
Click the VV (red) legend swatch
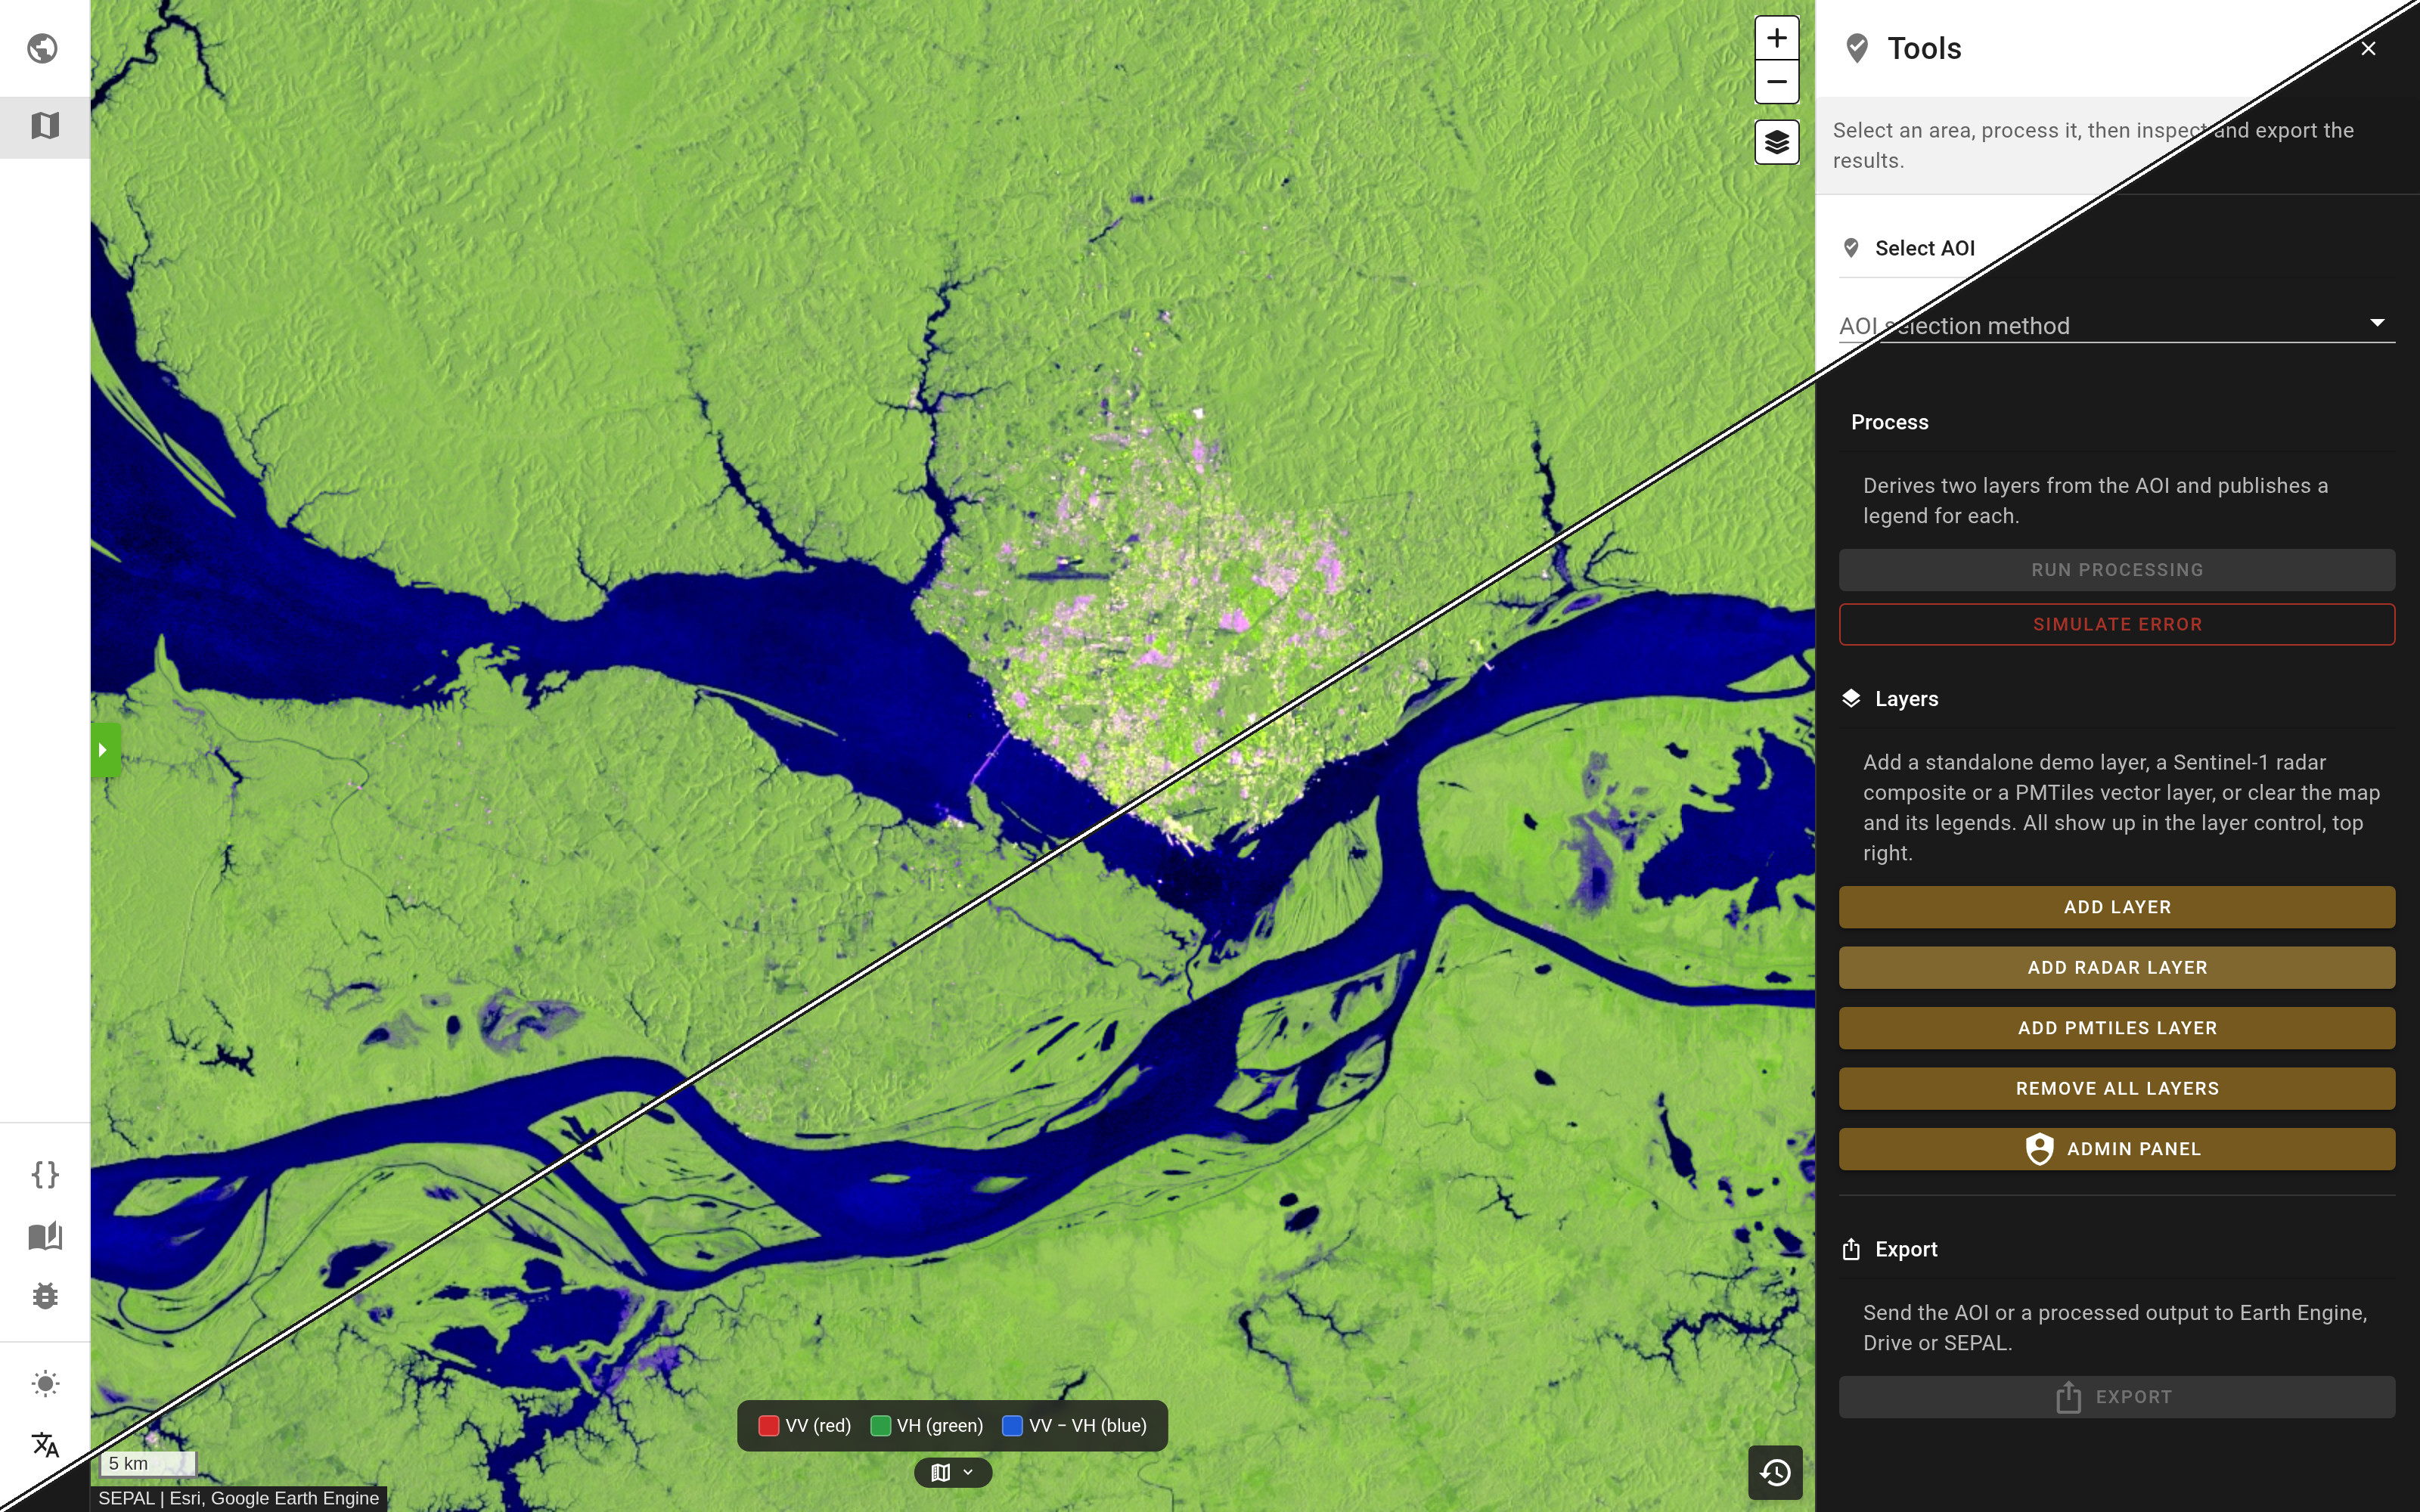point(768,1426)
